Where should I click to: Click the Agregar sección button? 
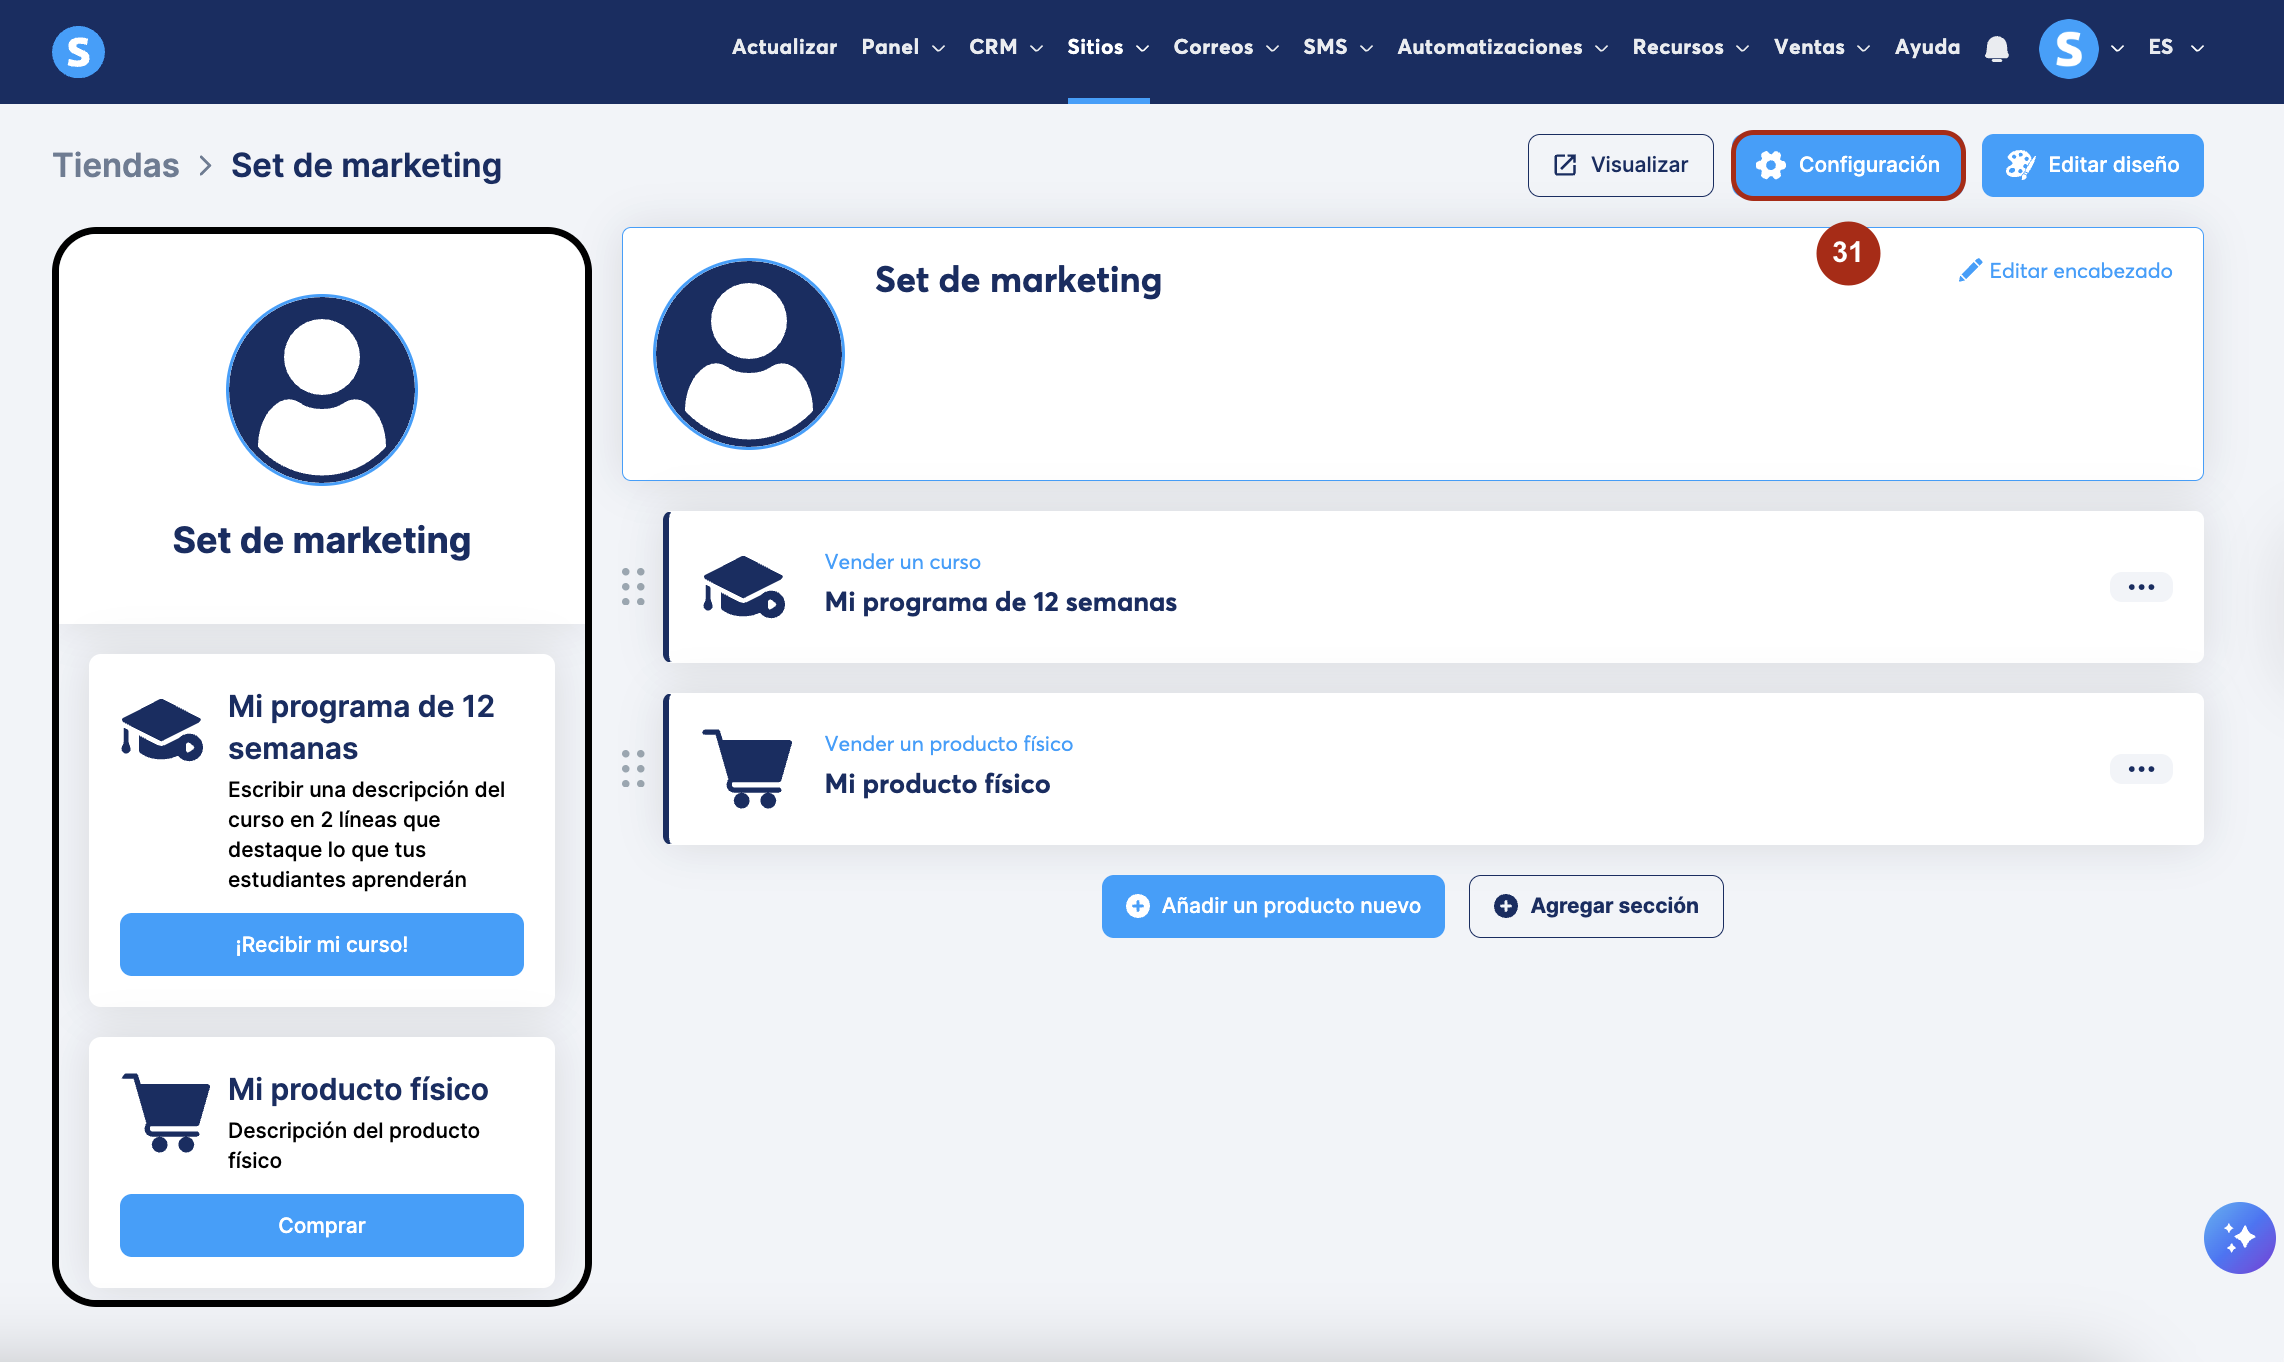click(1595, 906)
